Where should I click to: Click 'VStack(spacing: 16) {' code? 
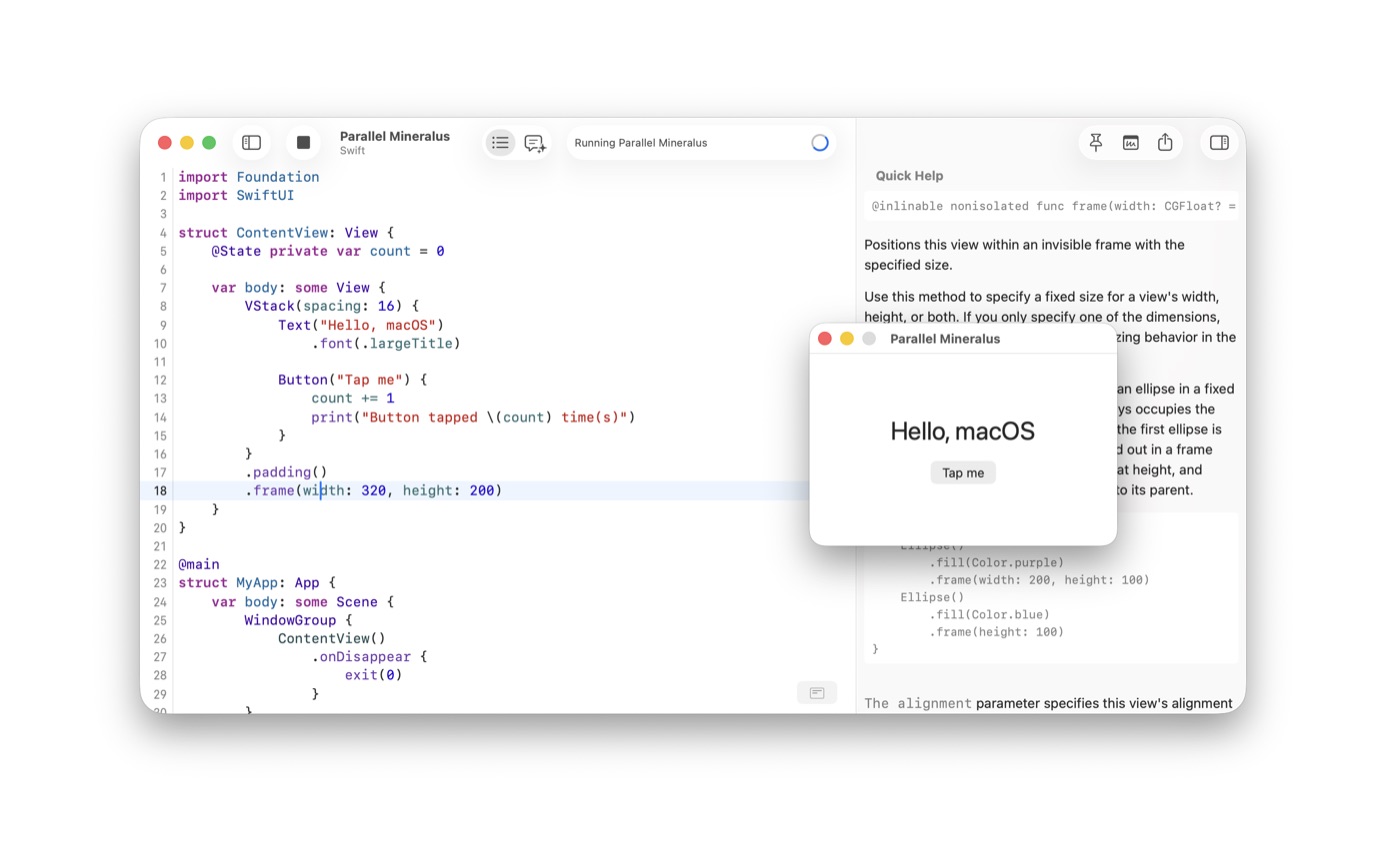(x=332, y=307)
